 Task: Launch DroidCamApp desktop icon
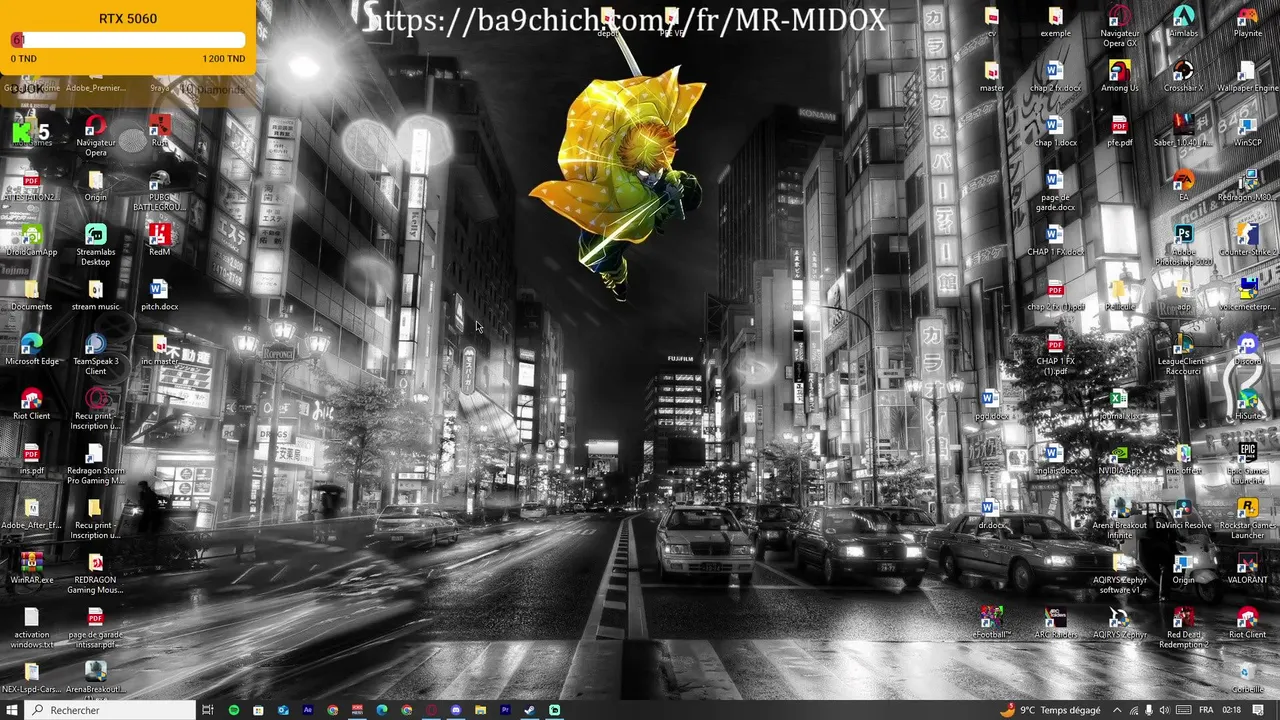point(31,240)
